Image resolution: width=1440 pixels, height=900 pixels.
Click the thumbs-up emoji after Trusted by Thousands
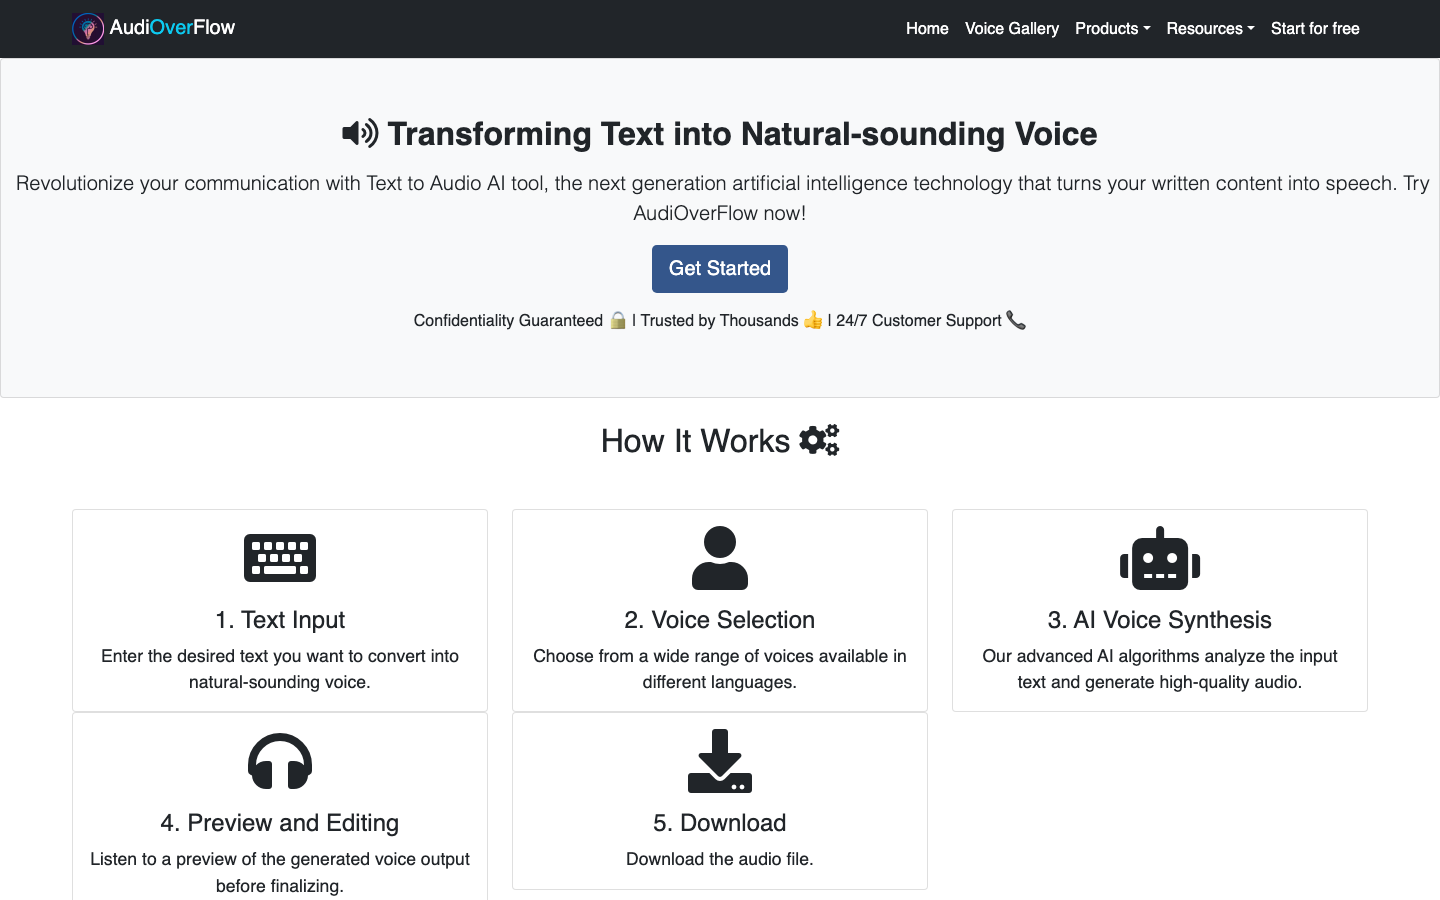click(x=813, y=320)
